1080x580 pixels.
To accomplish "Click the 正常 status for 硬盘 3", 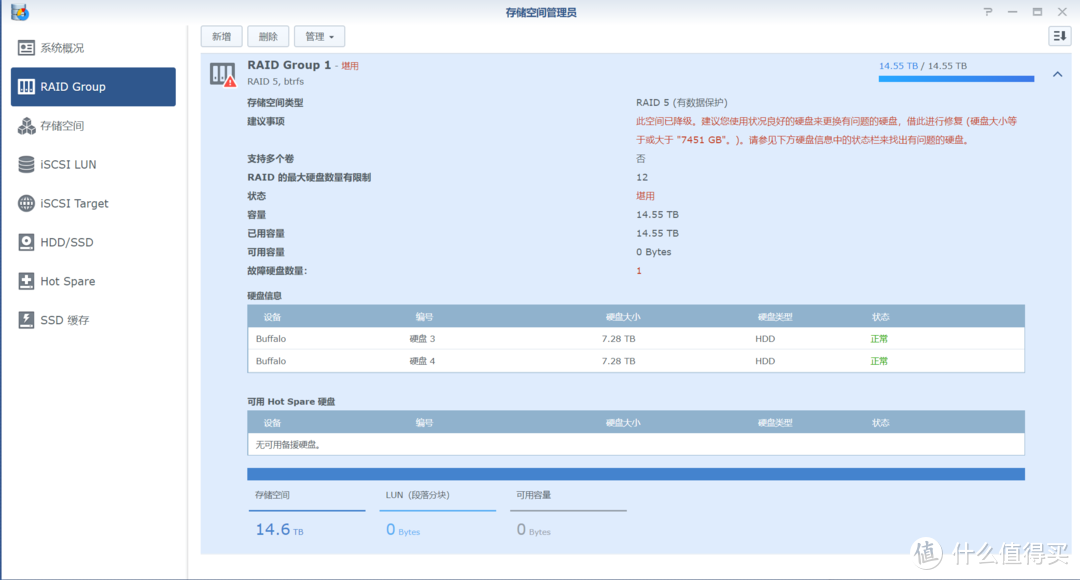I will tap(879, 339).
